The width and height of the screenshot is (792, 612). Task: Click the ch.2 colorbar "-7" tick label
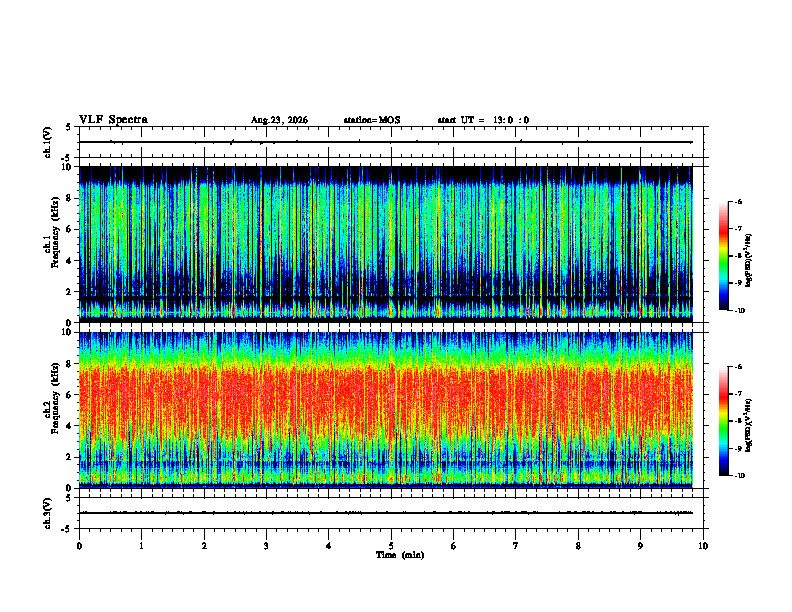pos(738,394)
